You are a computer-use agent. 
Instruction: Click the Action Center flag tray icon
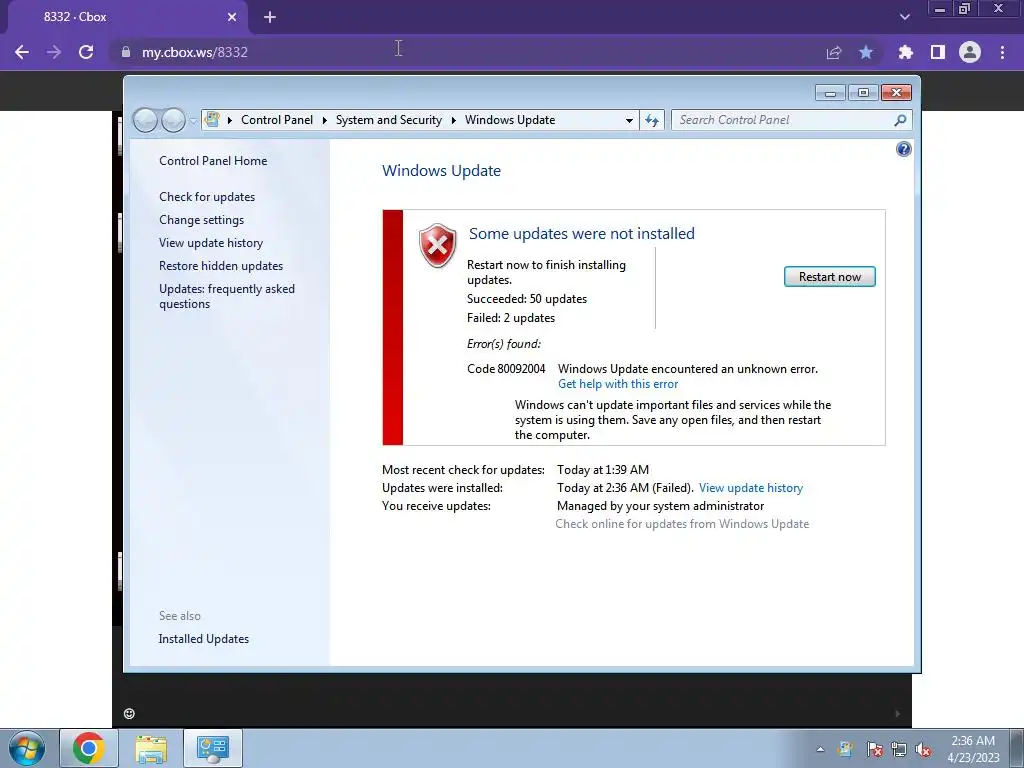874,749
